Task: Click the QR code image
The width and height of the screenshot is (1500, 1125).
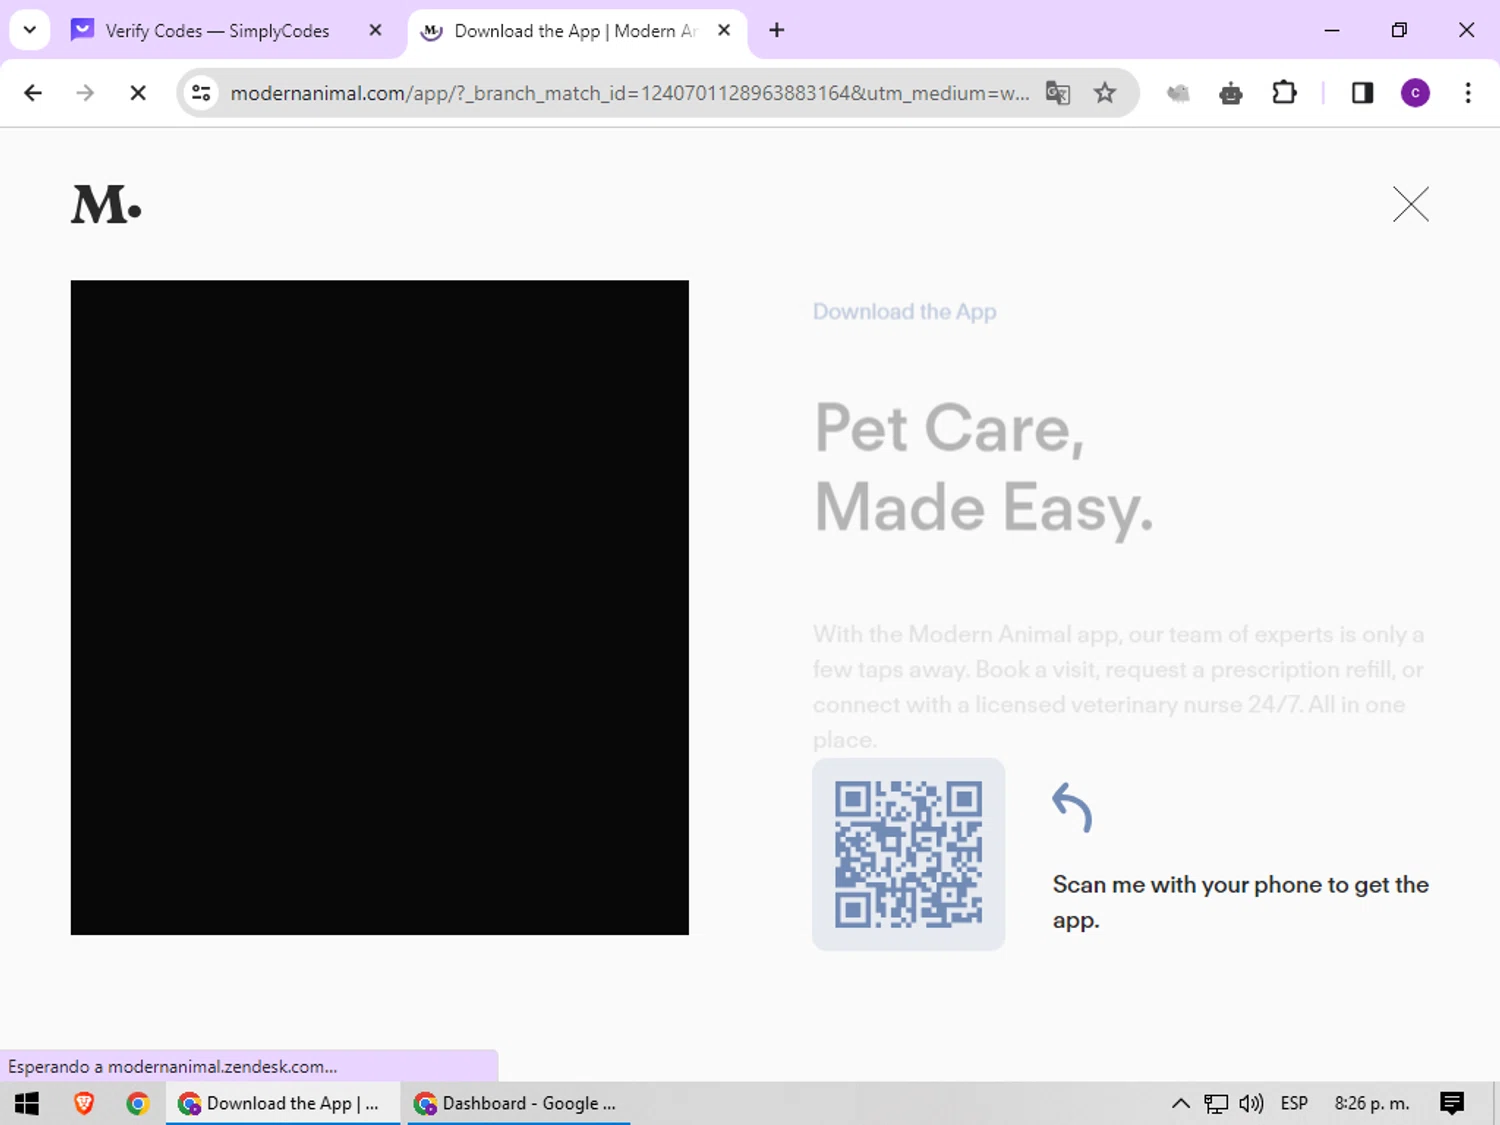Action: click(908, 854)
